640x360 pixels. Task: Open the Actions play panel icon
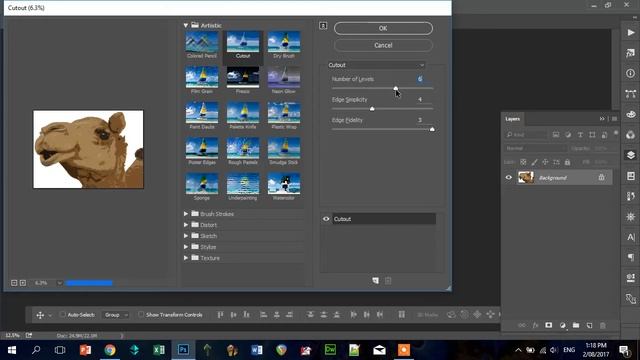(631, 33)
